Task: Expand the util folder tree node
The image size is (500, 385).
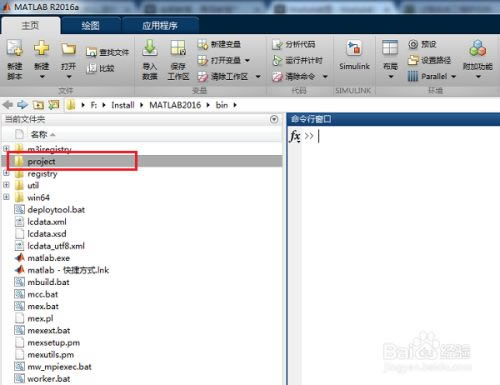Action: (6, 185)
